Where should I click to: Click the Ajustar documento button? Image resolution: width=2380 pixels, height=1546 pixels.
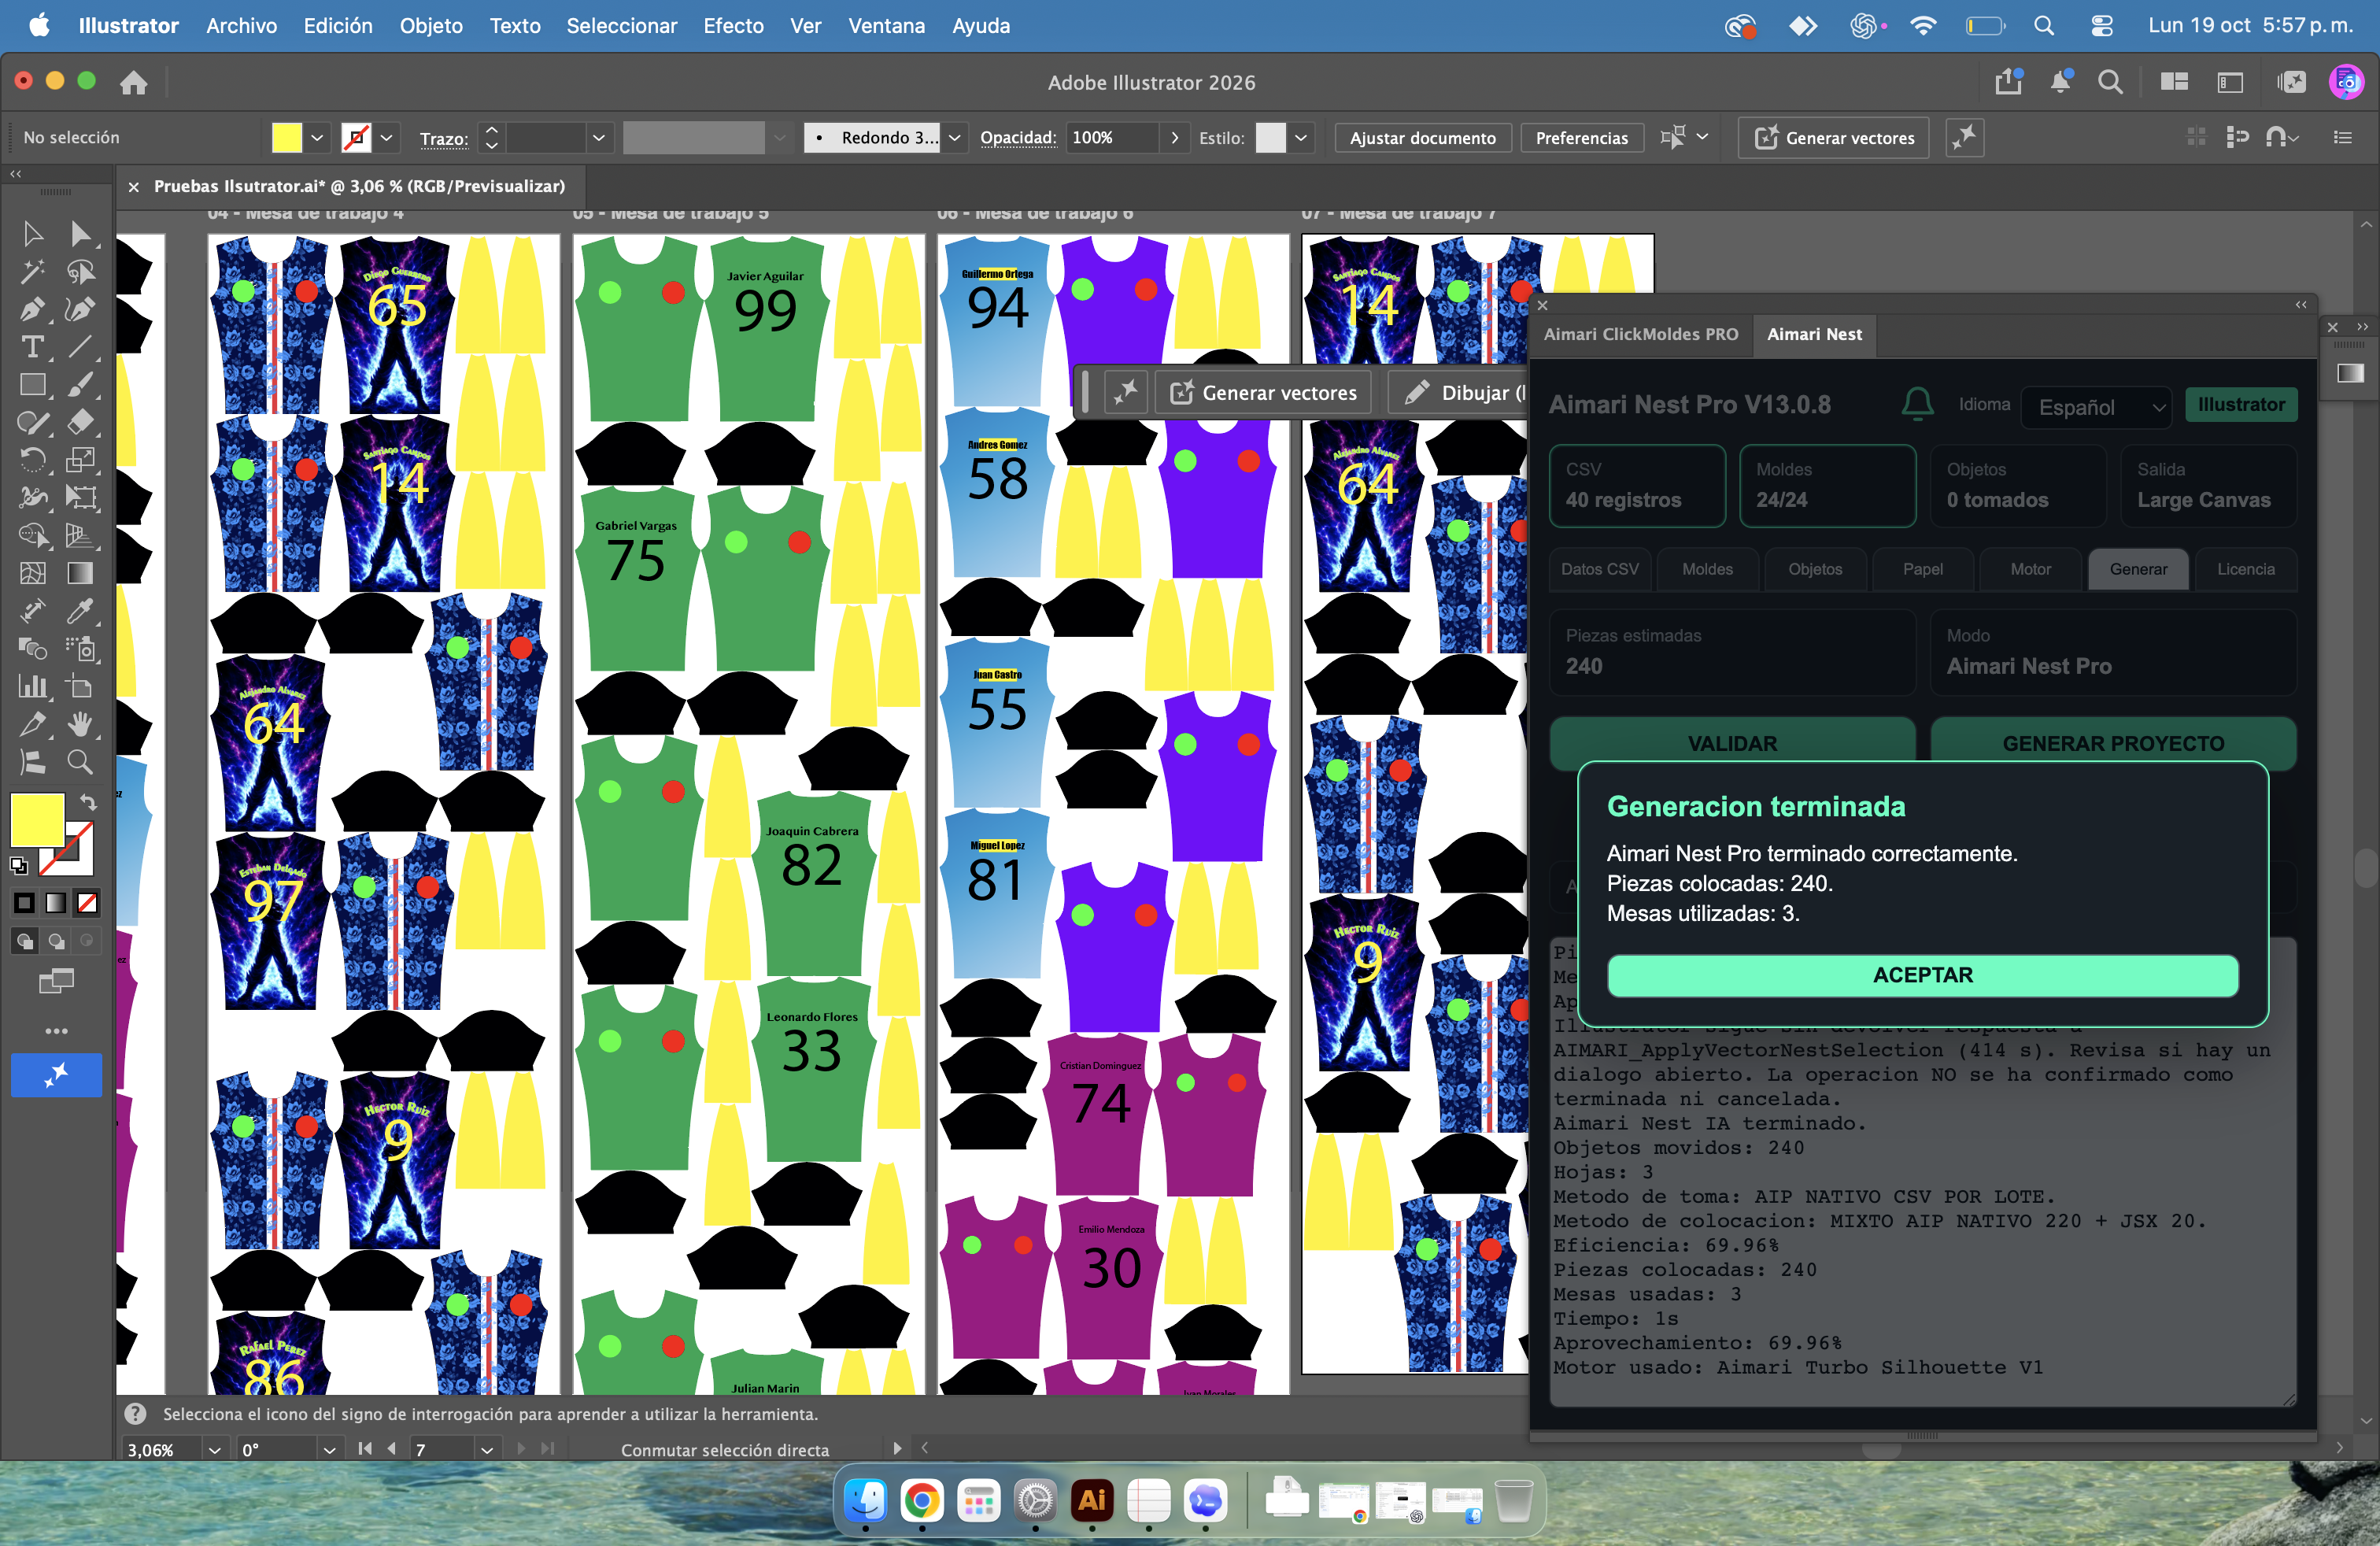[1422, 138]
